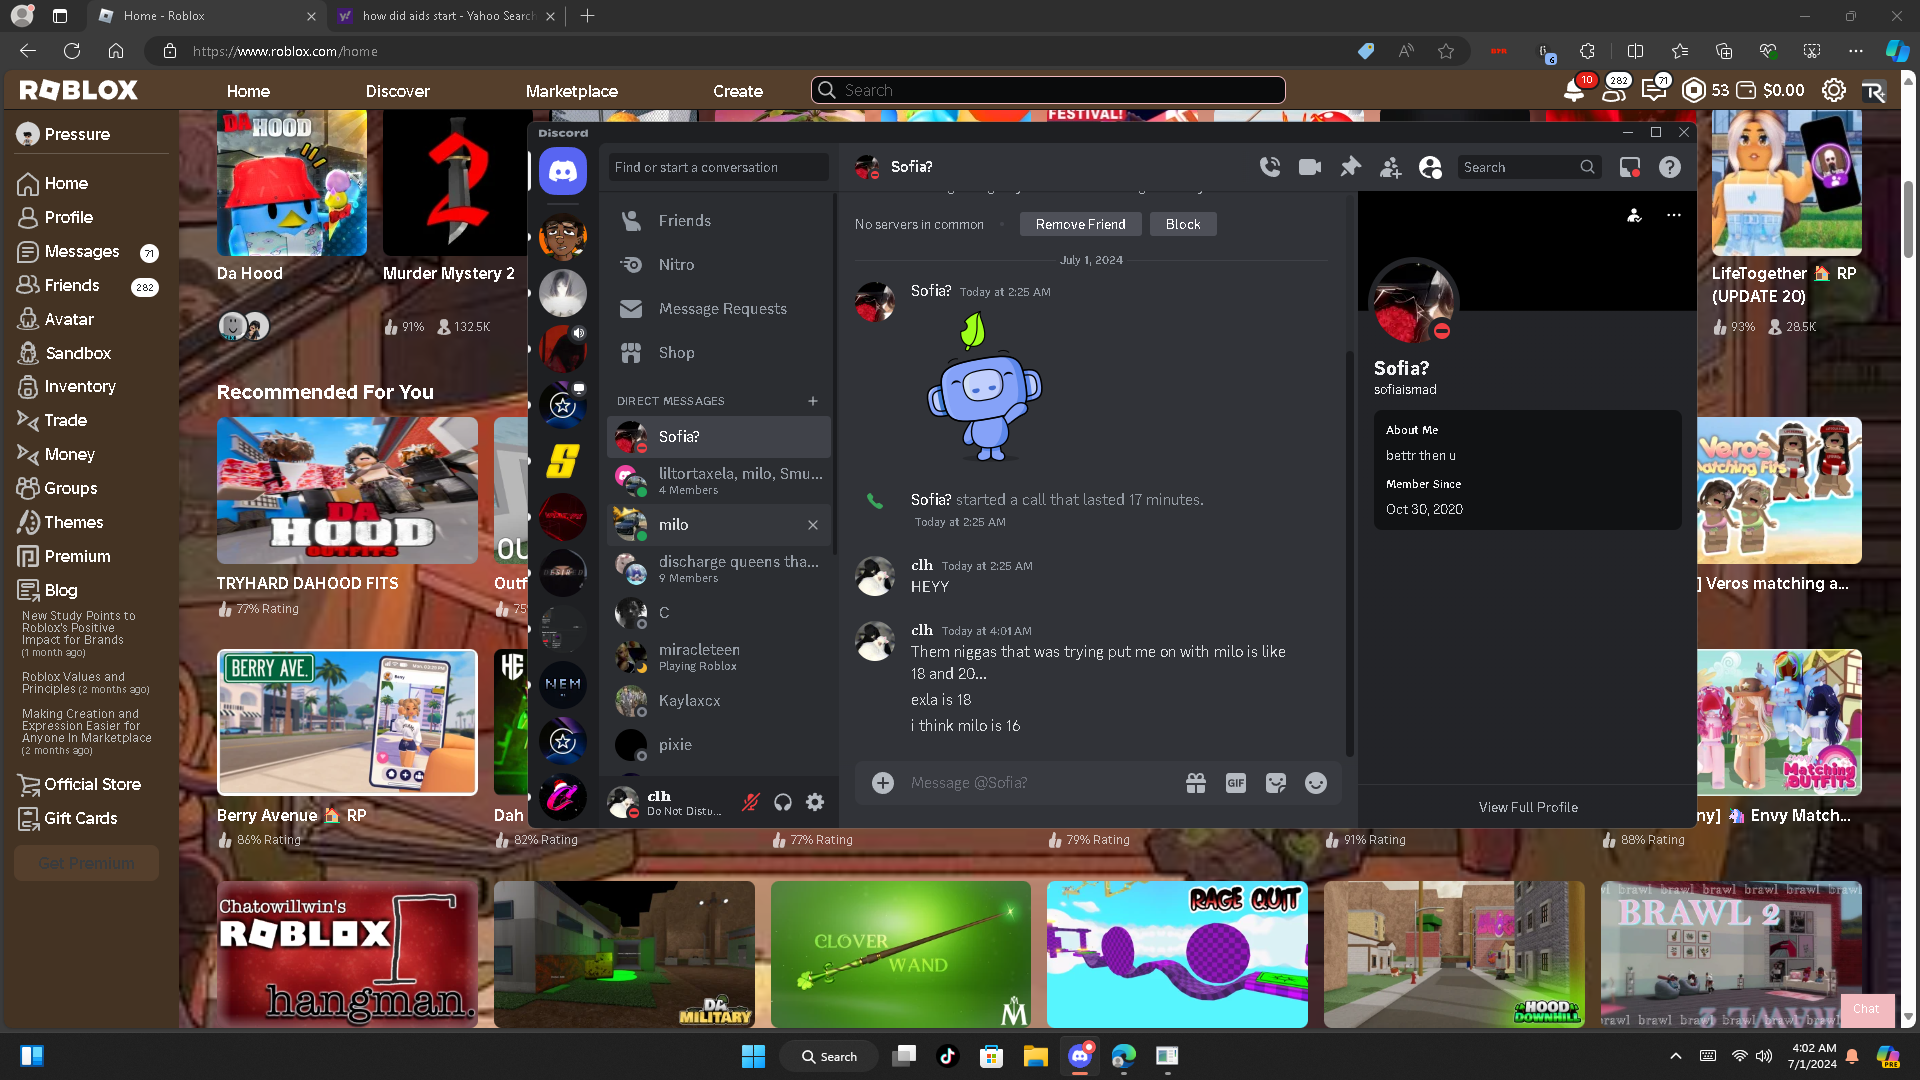Unmute the microphone in Discord user panel
This screenshot has width=1920, height=1080.
pos(751,802)
